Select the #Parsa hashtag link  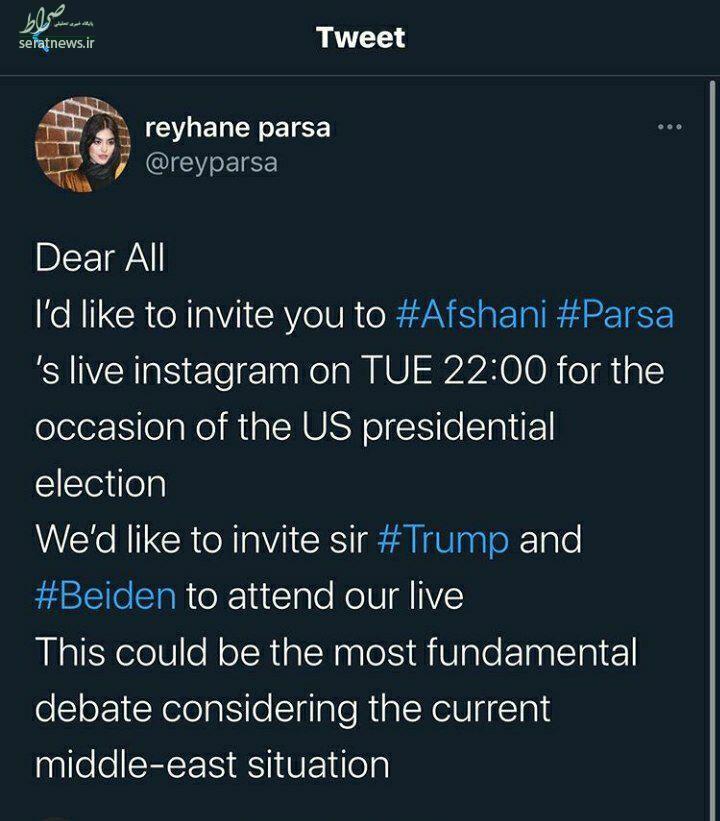(615, 315)
